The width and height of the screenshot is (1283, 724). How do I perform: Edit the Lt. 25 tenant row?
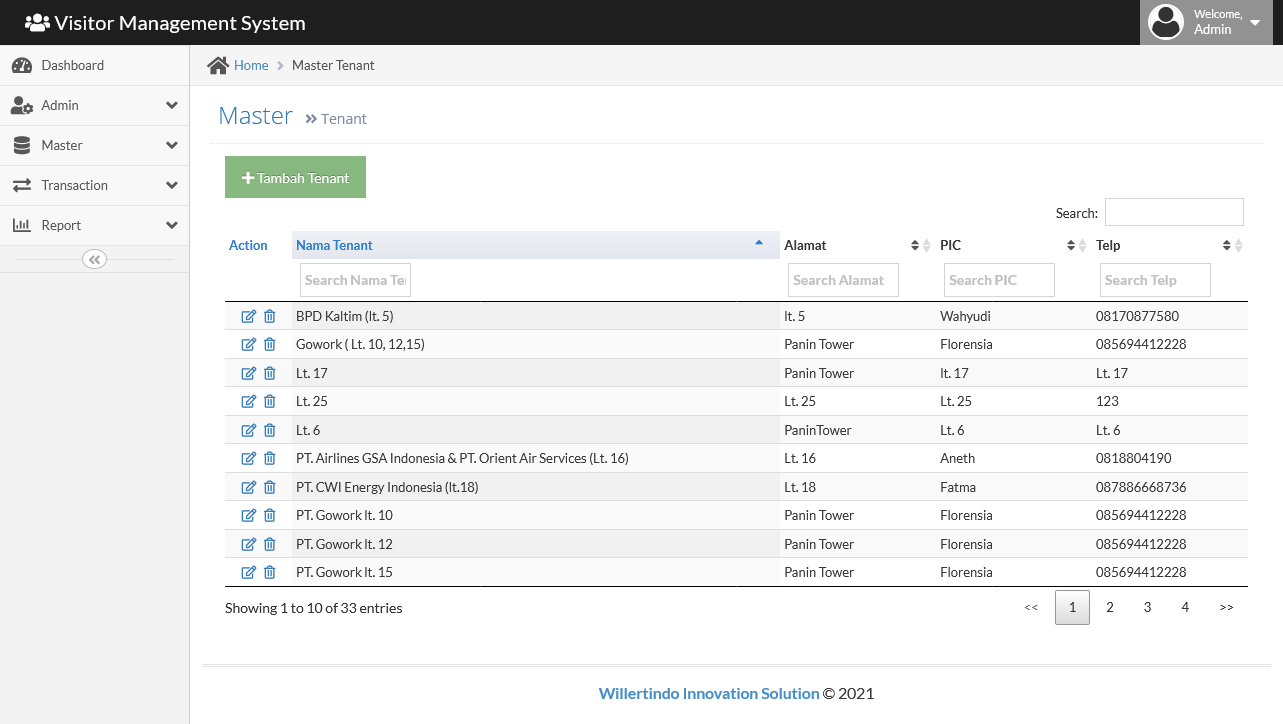(x=249, y=401)
